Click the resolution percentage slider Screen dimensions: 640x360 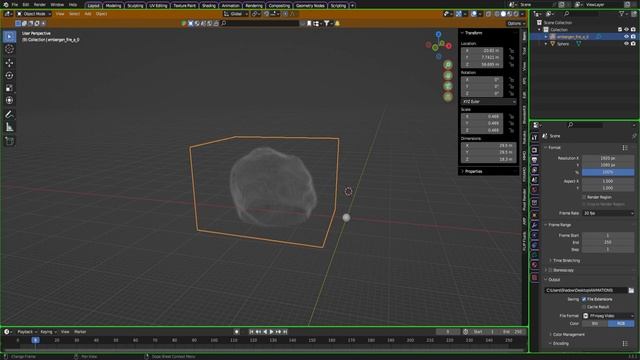(x=608, y=172)
